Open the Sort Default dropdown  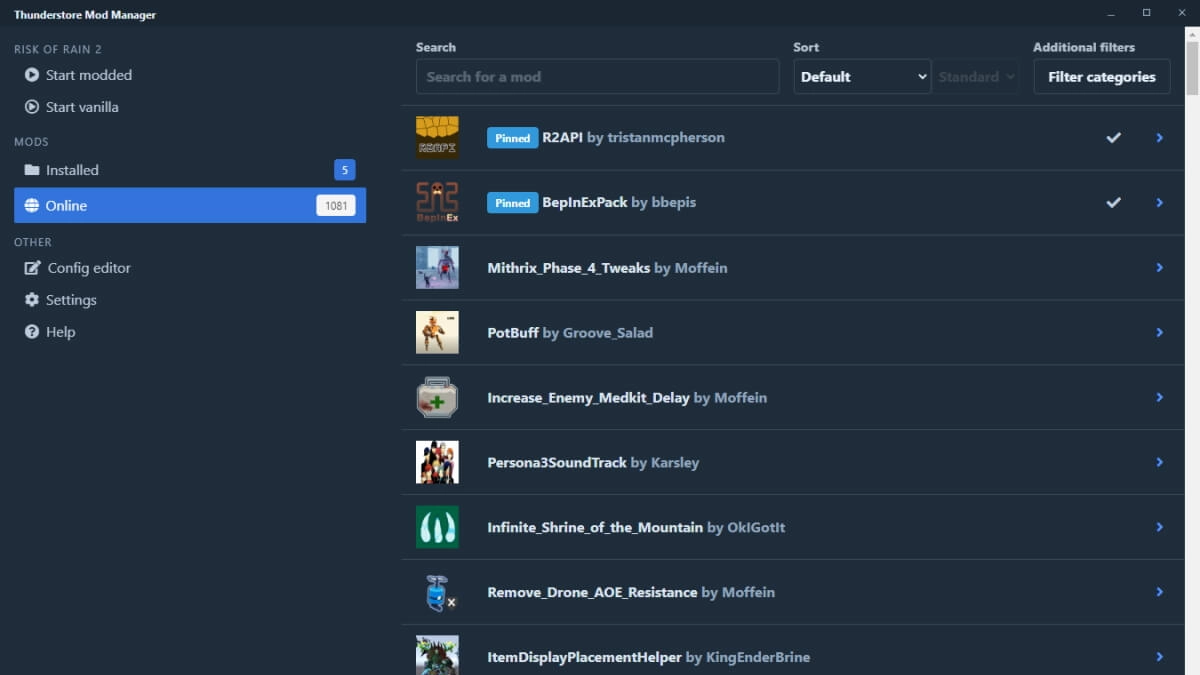pos(862,77)
